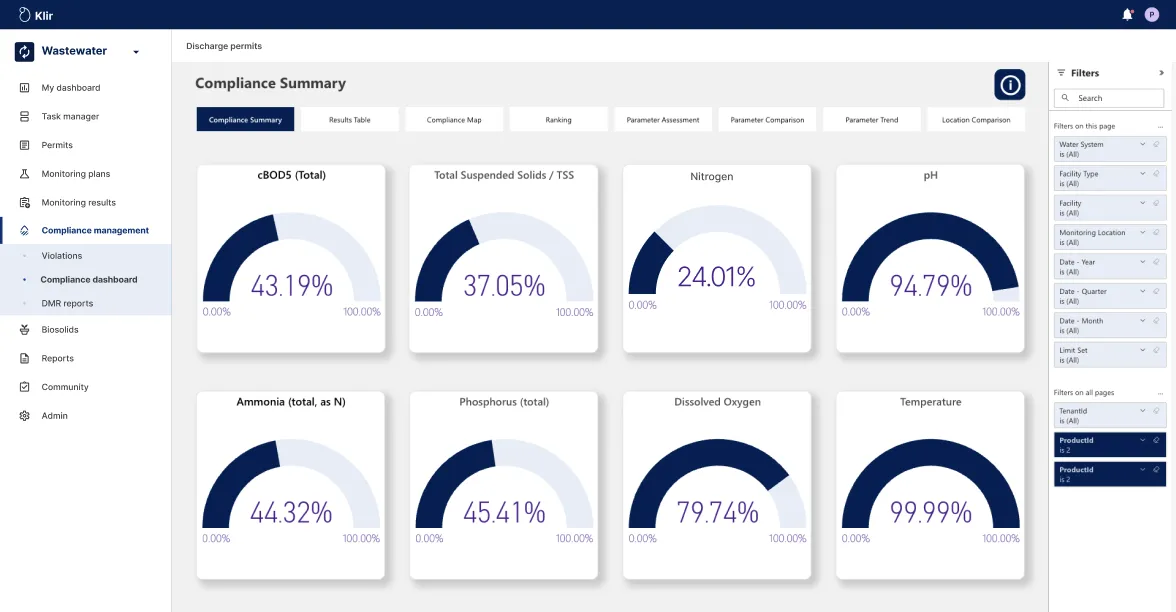Select the Monitoring plans icon
The image size is (1176, 612).
(22, 173)
